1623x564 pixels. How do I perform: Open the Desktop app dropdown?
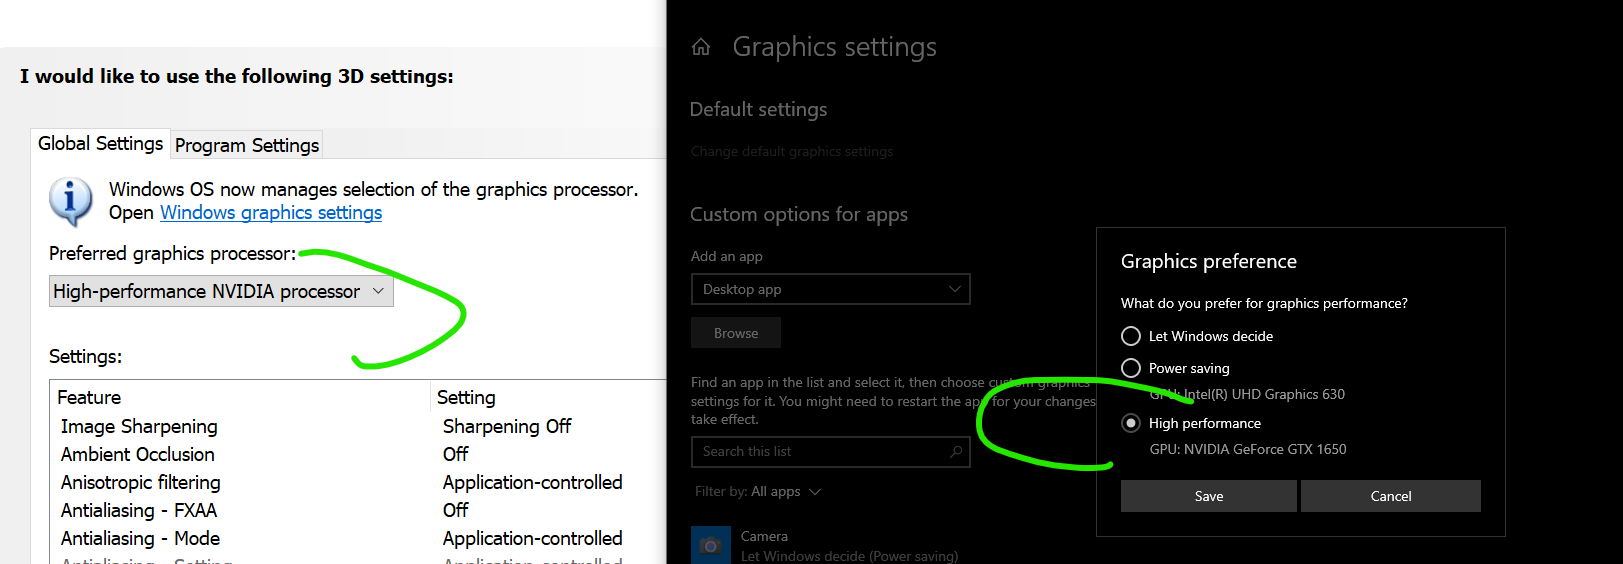coord(830,289)
